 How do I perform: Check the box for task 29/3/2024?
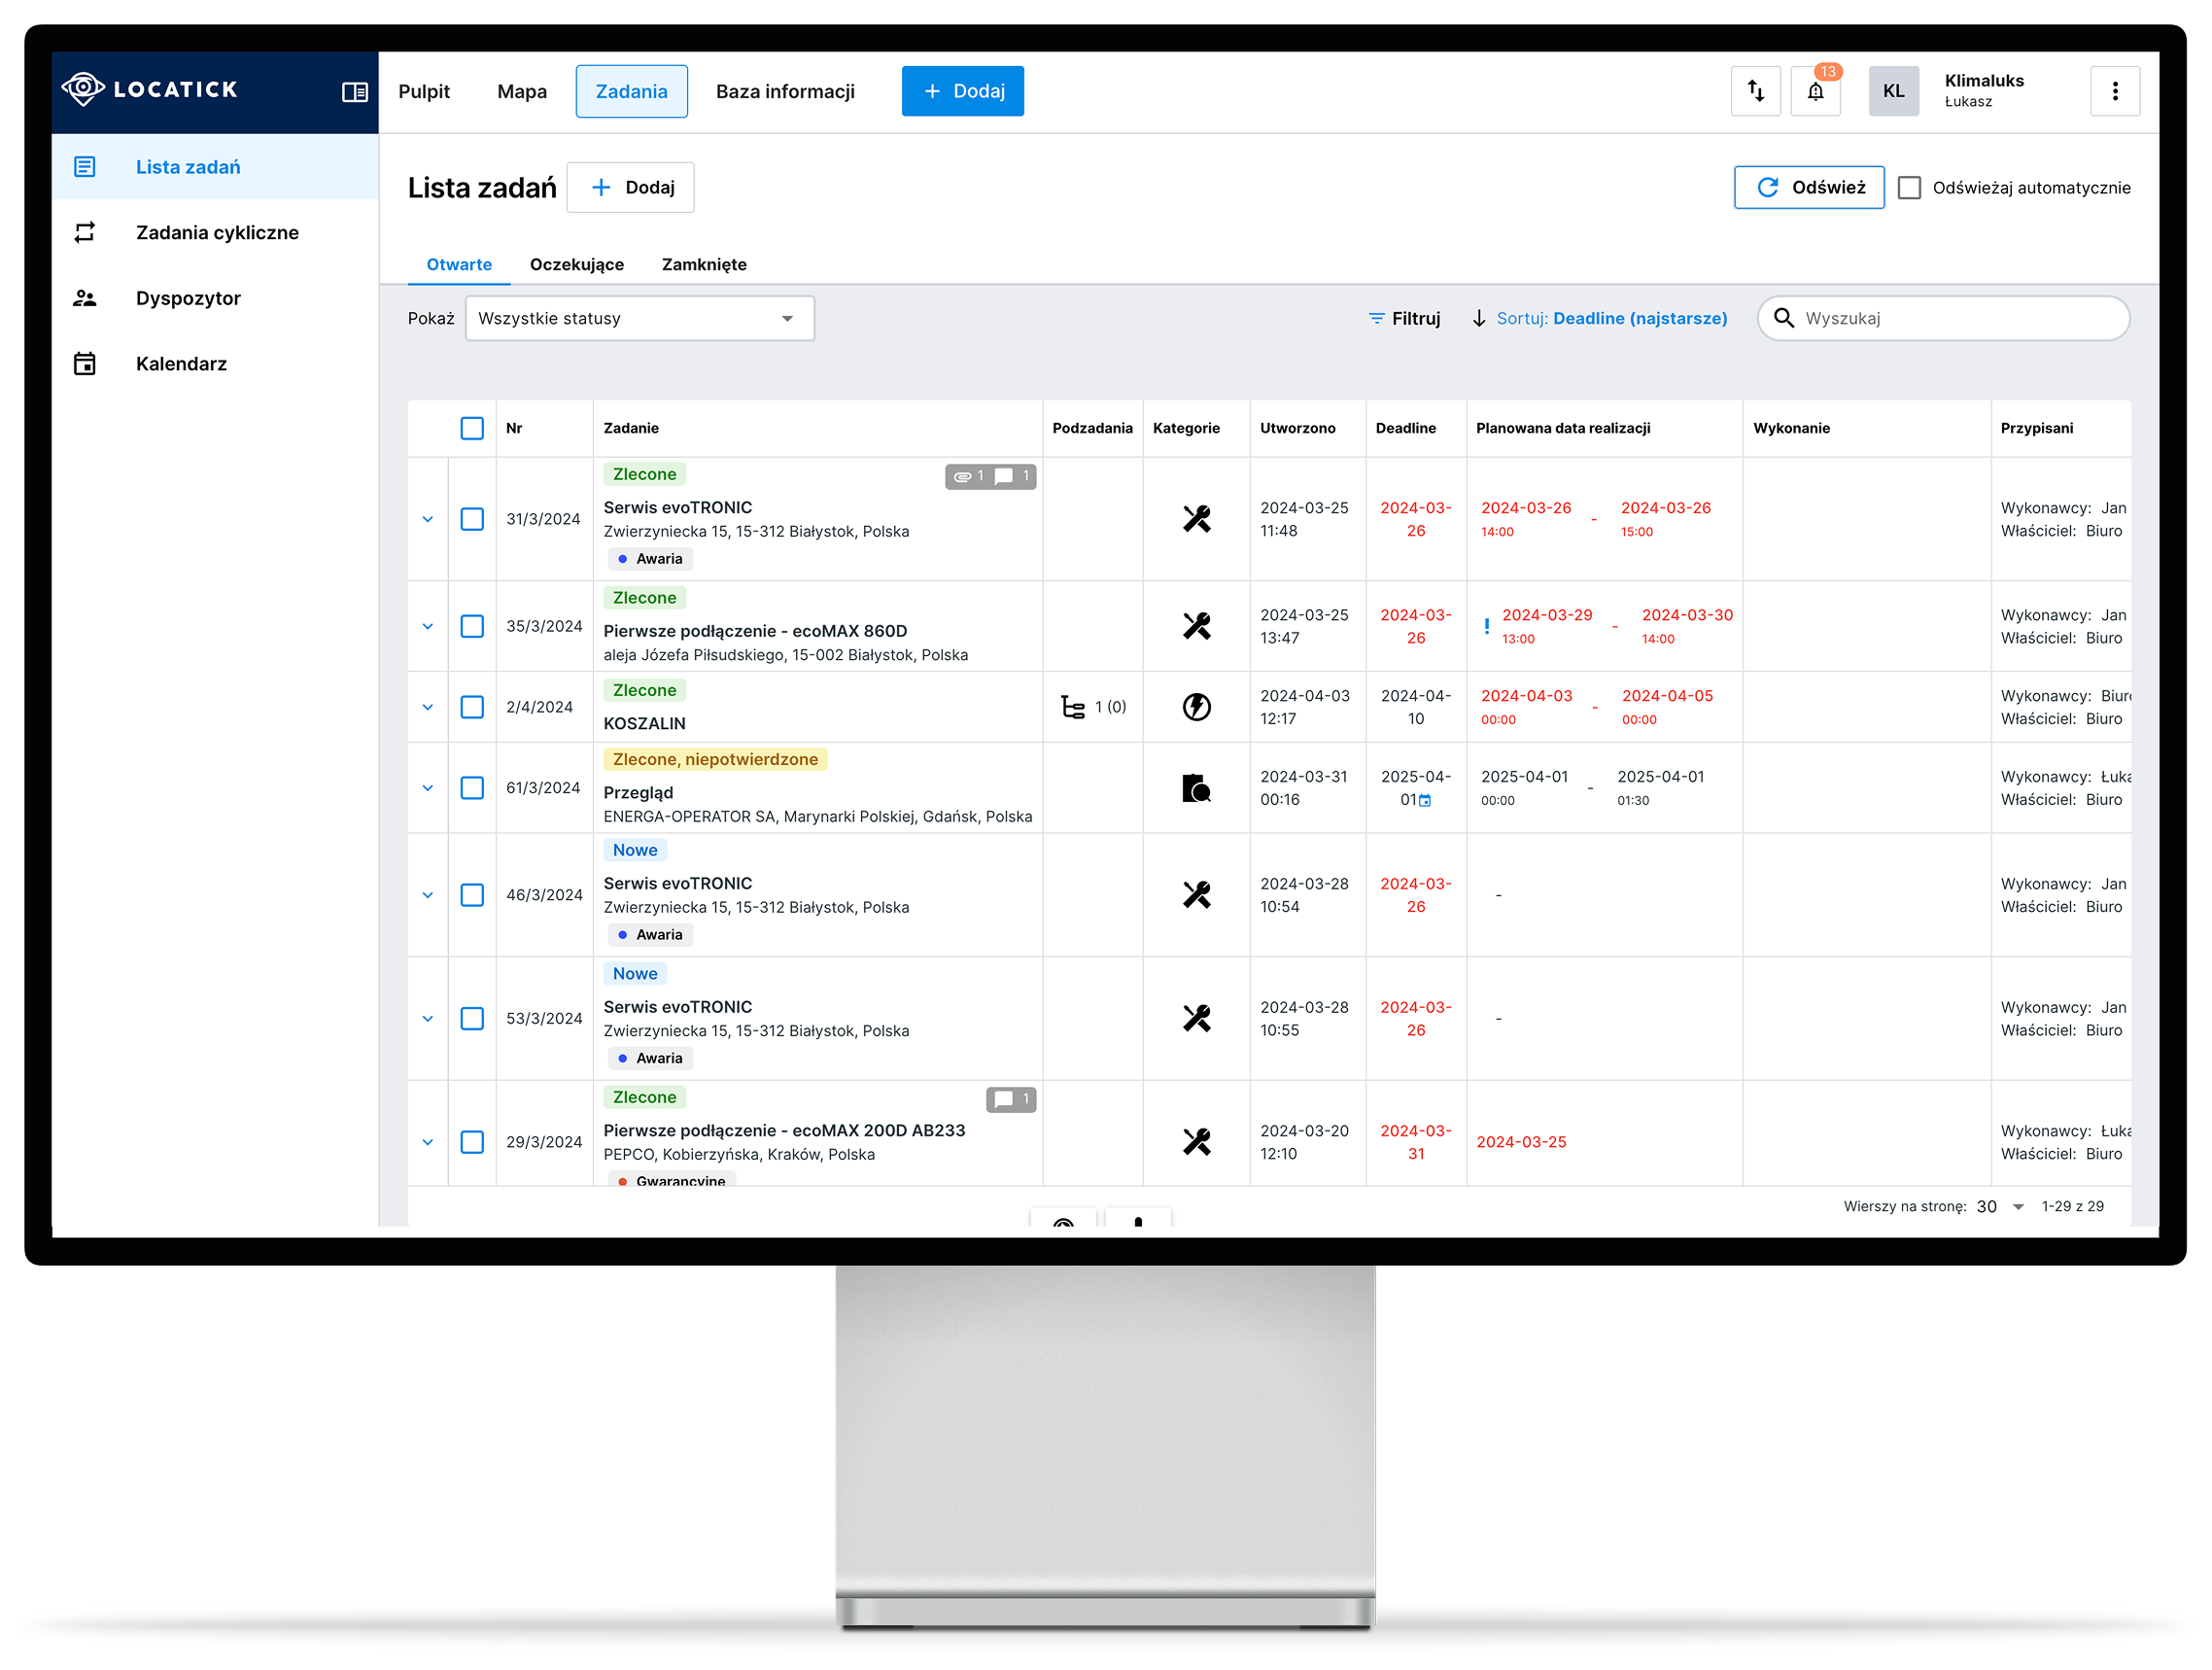pos(472,1142)
